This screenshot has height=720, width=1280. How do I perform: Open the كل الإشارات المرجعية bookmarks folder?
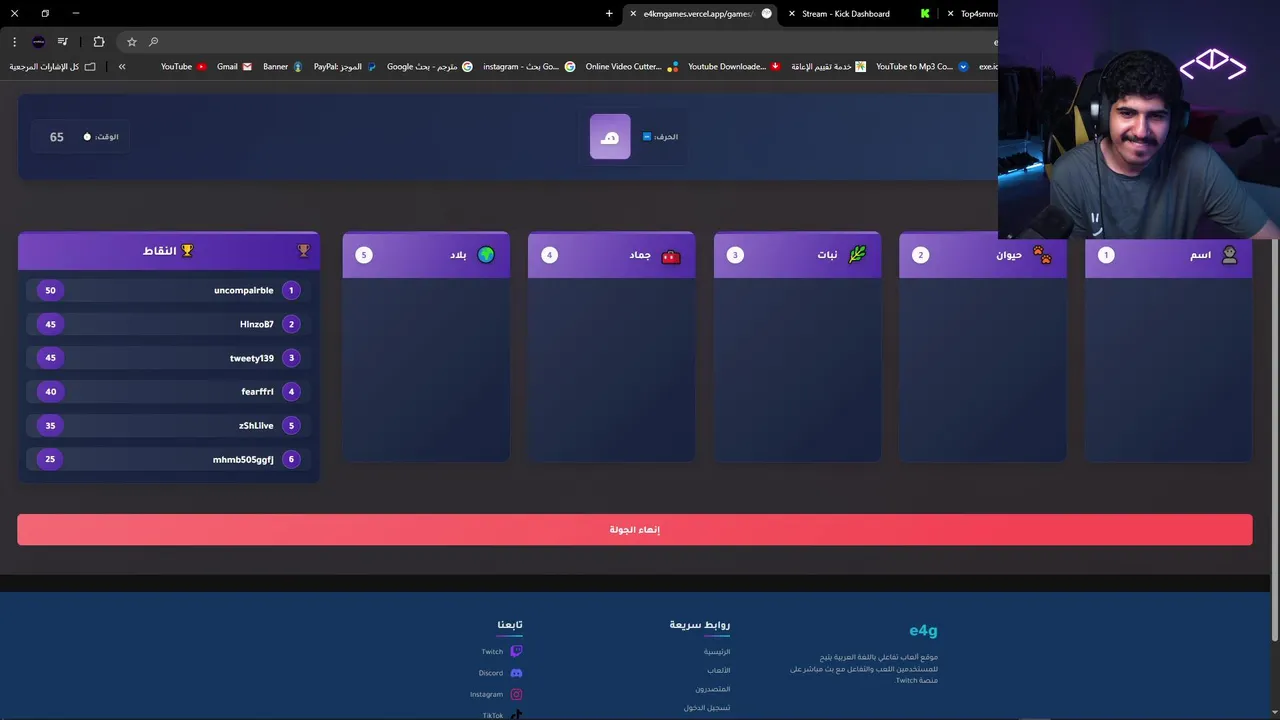click(53, 67)
